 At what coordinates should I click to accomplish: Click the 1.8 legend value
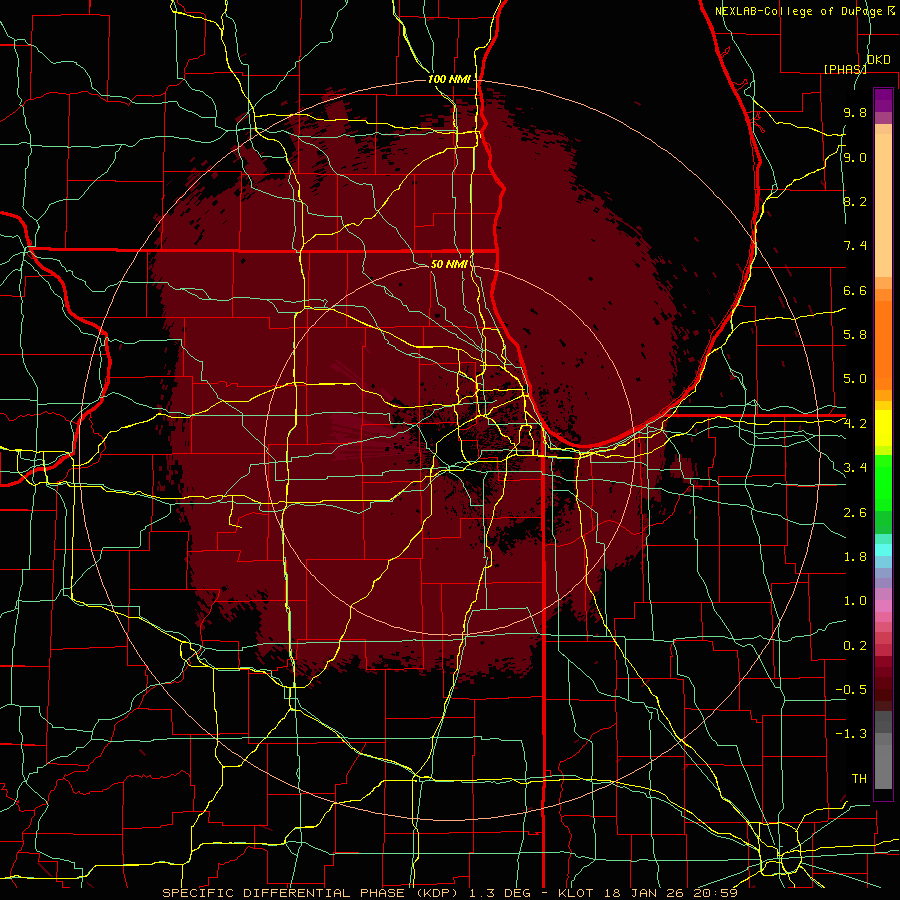pos(855,557)
